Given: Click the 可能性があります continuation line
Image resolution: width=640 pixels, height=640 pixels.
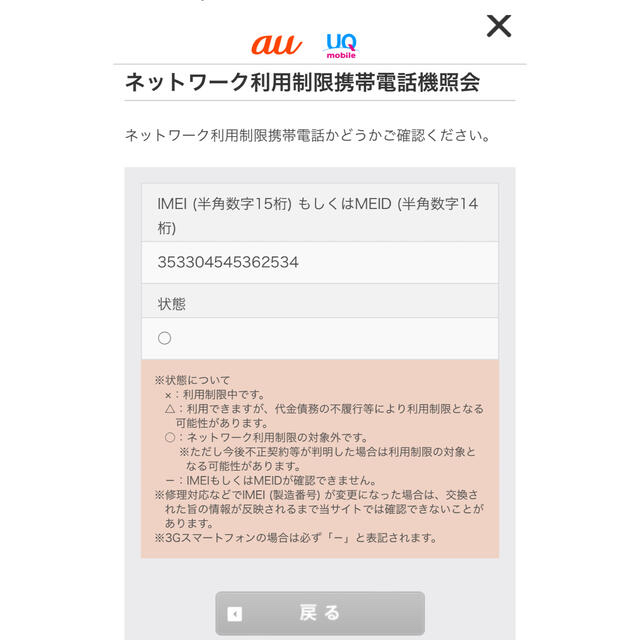Looking at the screenshot, I should click(222, 423).
